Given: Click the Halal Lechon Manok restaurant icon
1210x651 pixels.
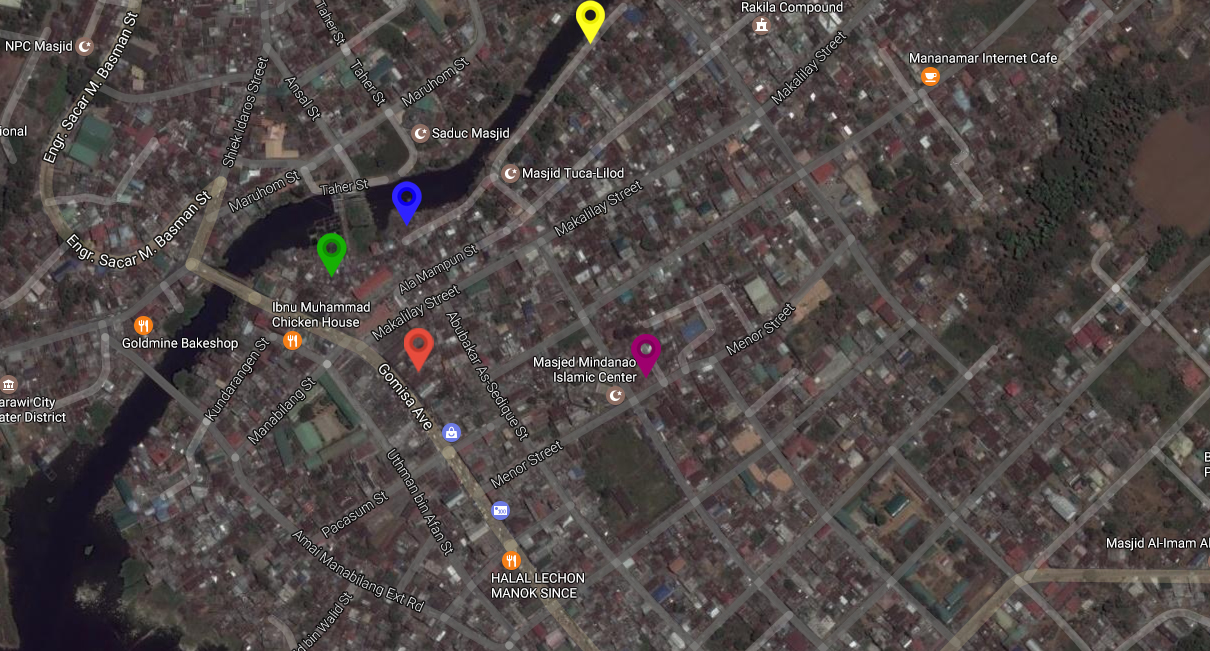Looking at the screenshot, I should pos(511,560).
